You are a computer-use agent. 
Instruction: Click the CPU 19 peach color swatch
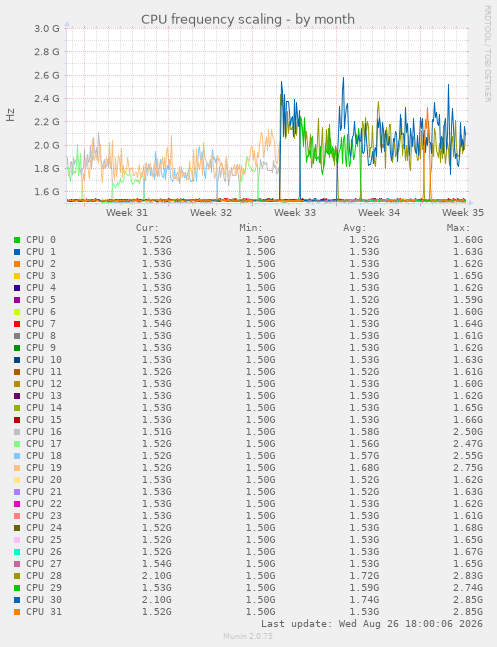tap(17, 468)
